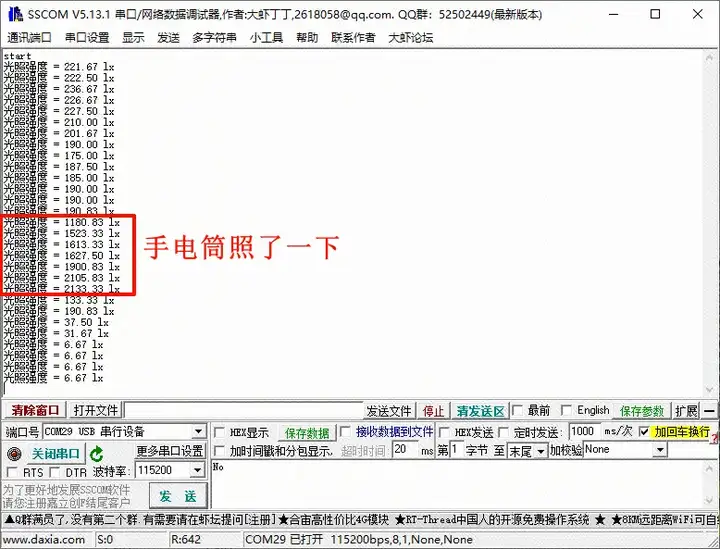Click the 光照强度 = 37.50 lx line
Image resolution: width=720 pixels, height=549 pixels.
pos(56,323)
